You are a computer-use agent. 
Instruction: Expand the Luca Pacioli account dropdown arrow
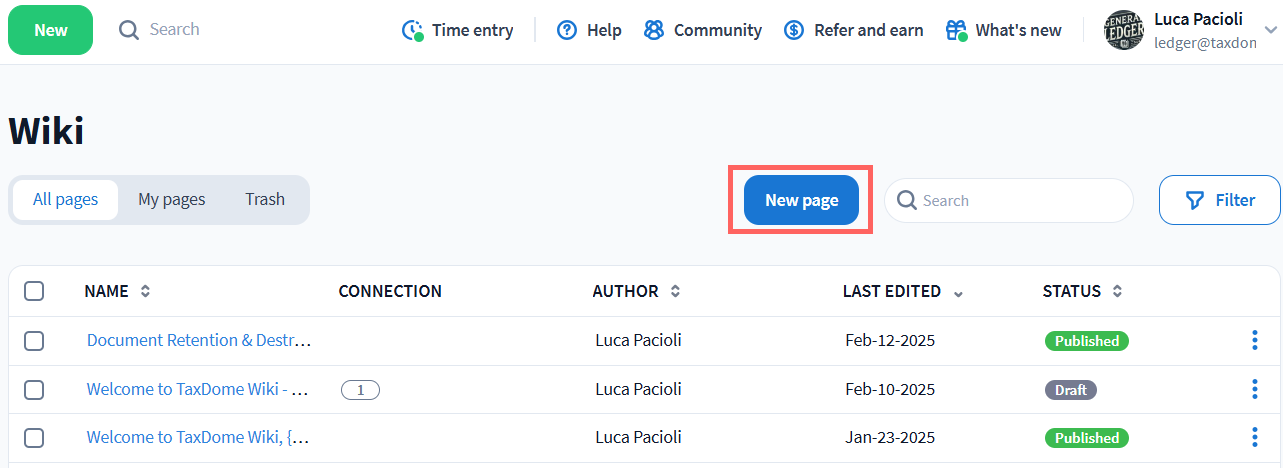pyautogui.click(x=1271, y=30)
